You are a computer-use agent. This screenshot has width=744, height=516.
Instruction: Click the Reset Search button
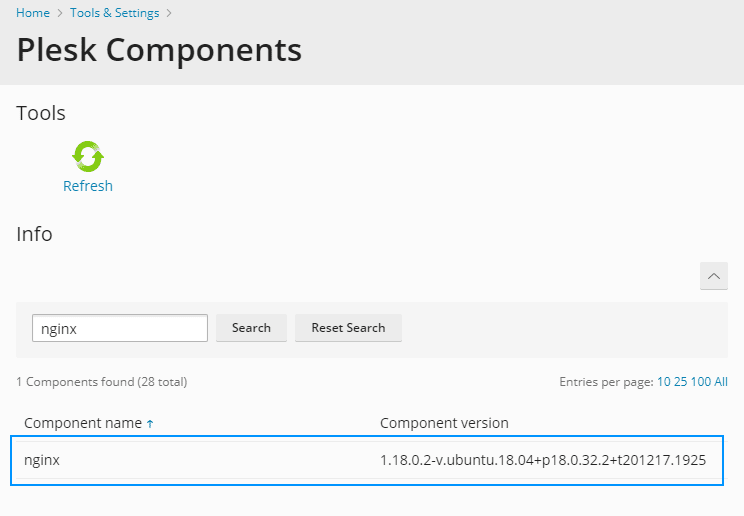pyautogui.click(x=348, y=328)
